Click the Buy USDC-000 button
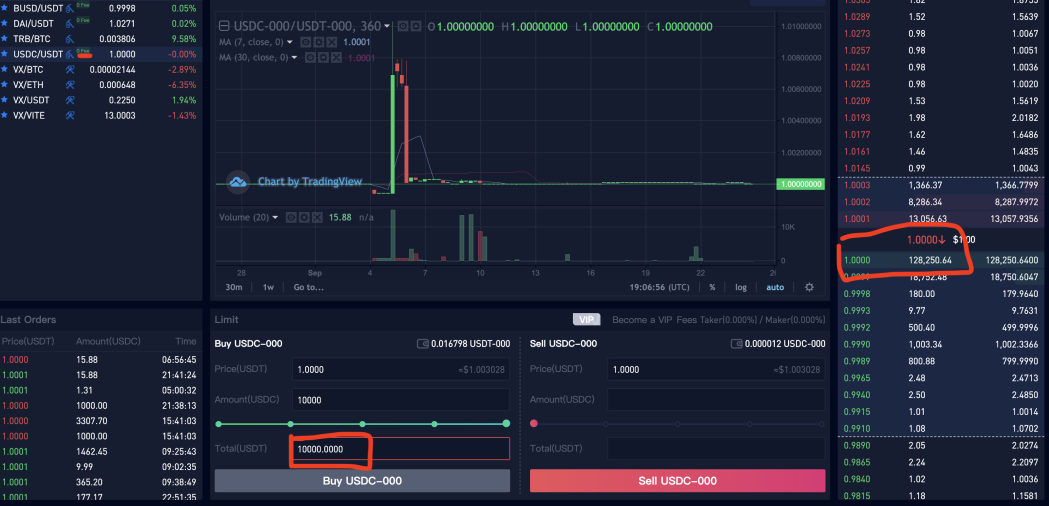Image resolution: width=1049 pixels, height=506 pixels. 362,481
